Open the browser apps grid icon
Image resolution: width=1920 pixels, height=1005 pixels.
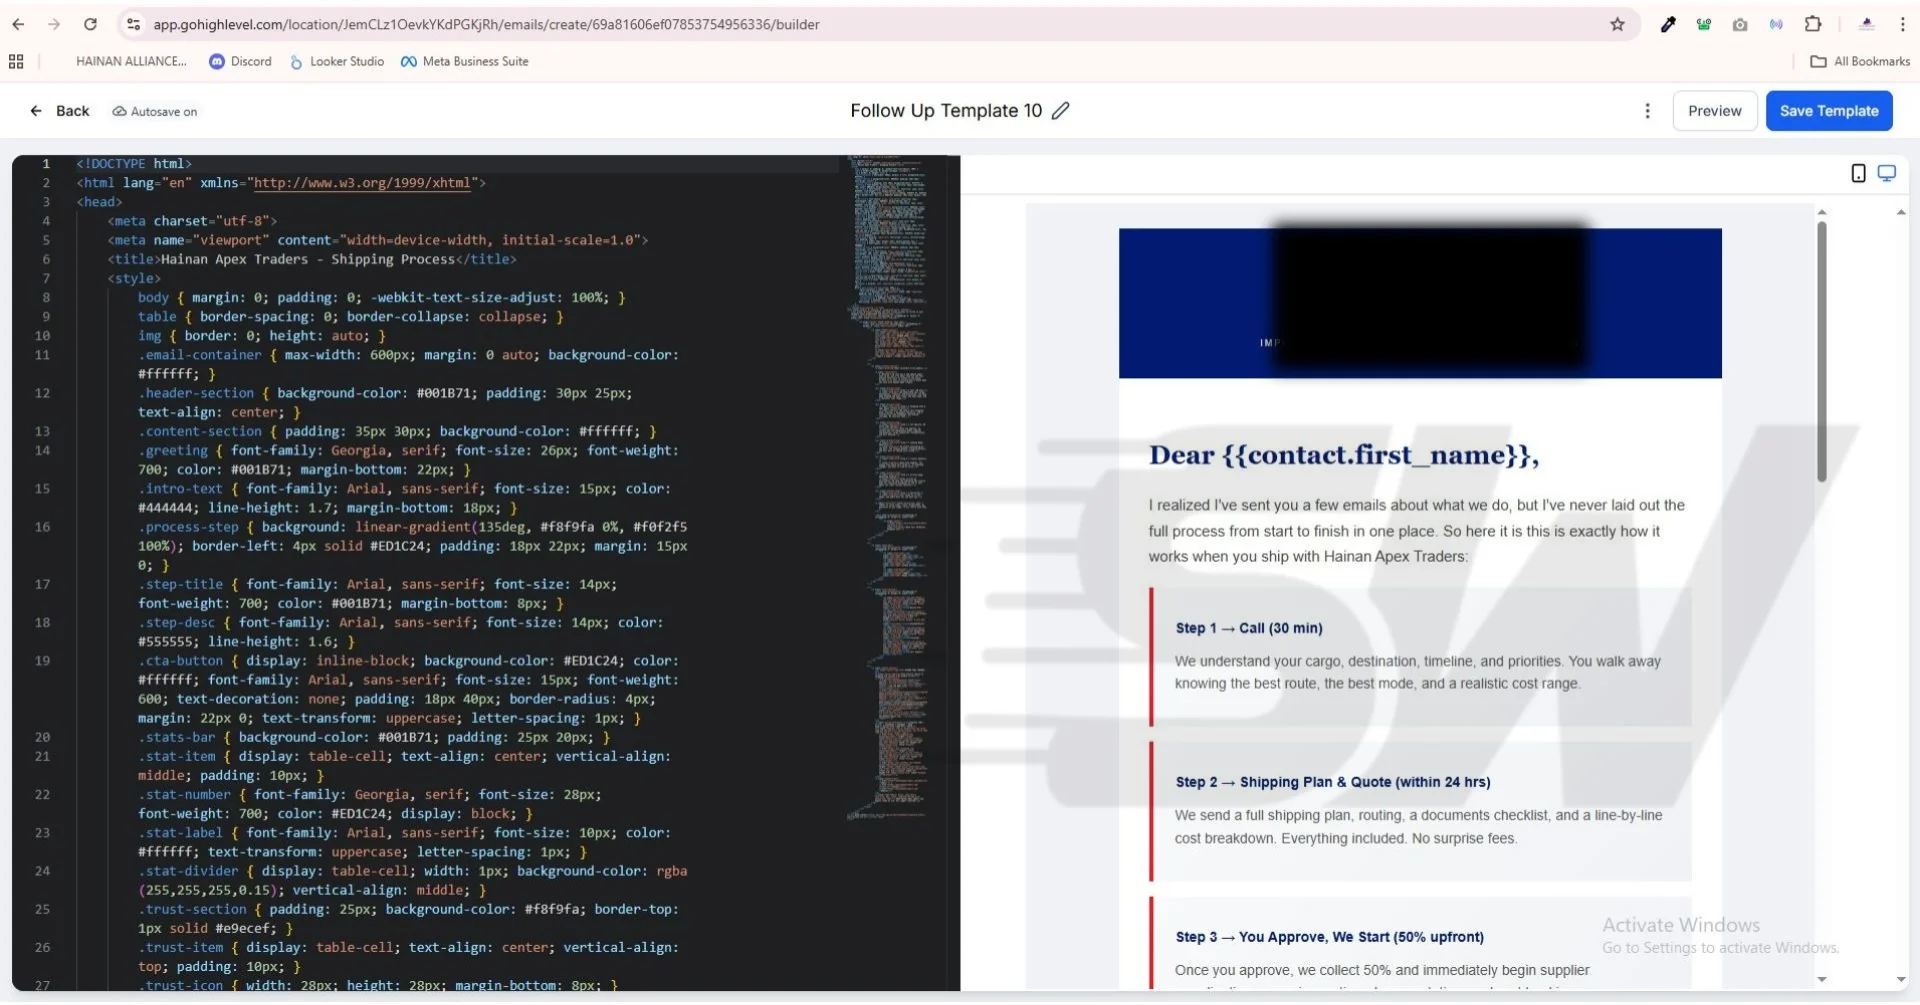[x=16, y=62]
